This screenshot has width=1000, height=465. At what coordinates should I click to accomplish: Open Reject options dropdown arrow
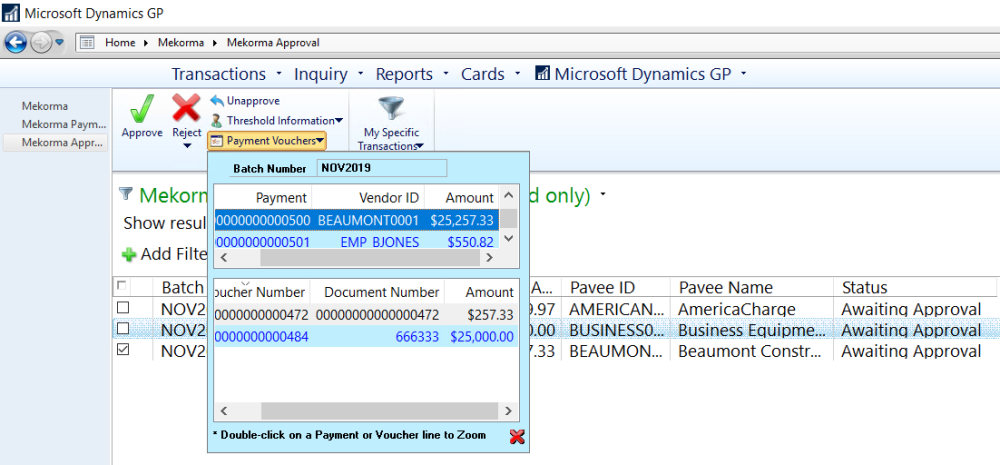[186, 146]
